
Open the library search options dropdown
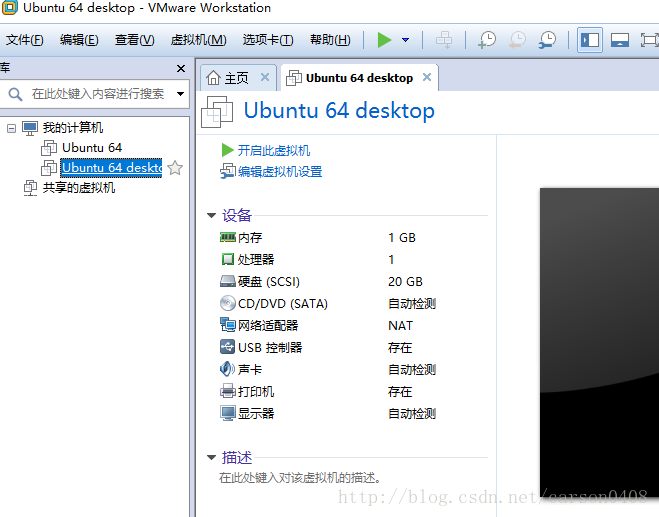pyautogui.click(x=180, y=94)
